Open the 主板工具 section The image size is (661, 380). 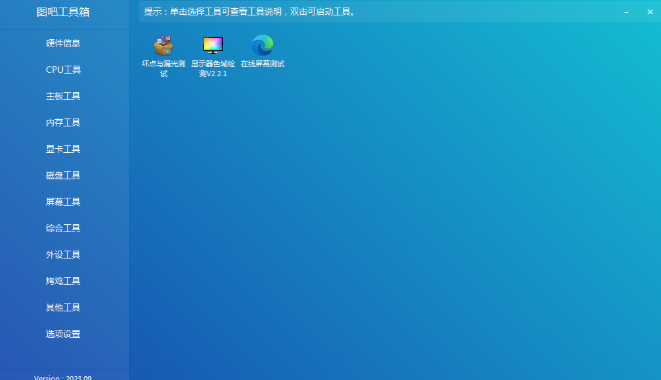tap(63, 96)
